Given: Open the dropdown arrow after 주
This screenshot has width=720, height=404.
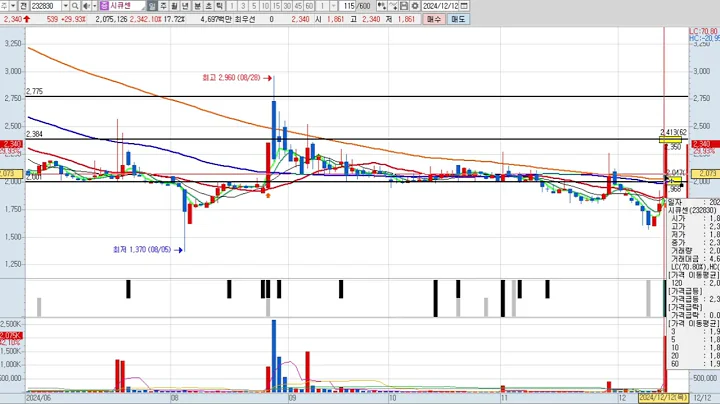Looking at the screenshot, I should pyautogui.click(x=13, y=6).
